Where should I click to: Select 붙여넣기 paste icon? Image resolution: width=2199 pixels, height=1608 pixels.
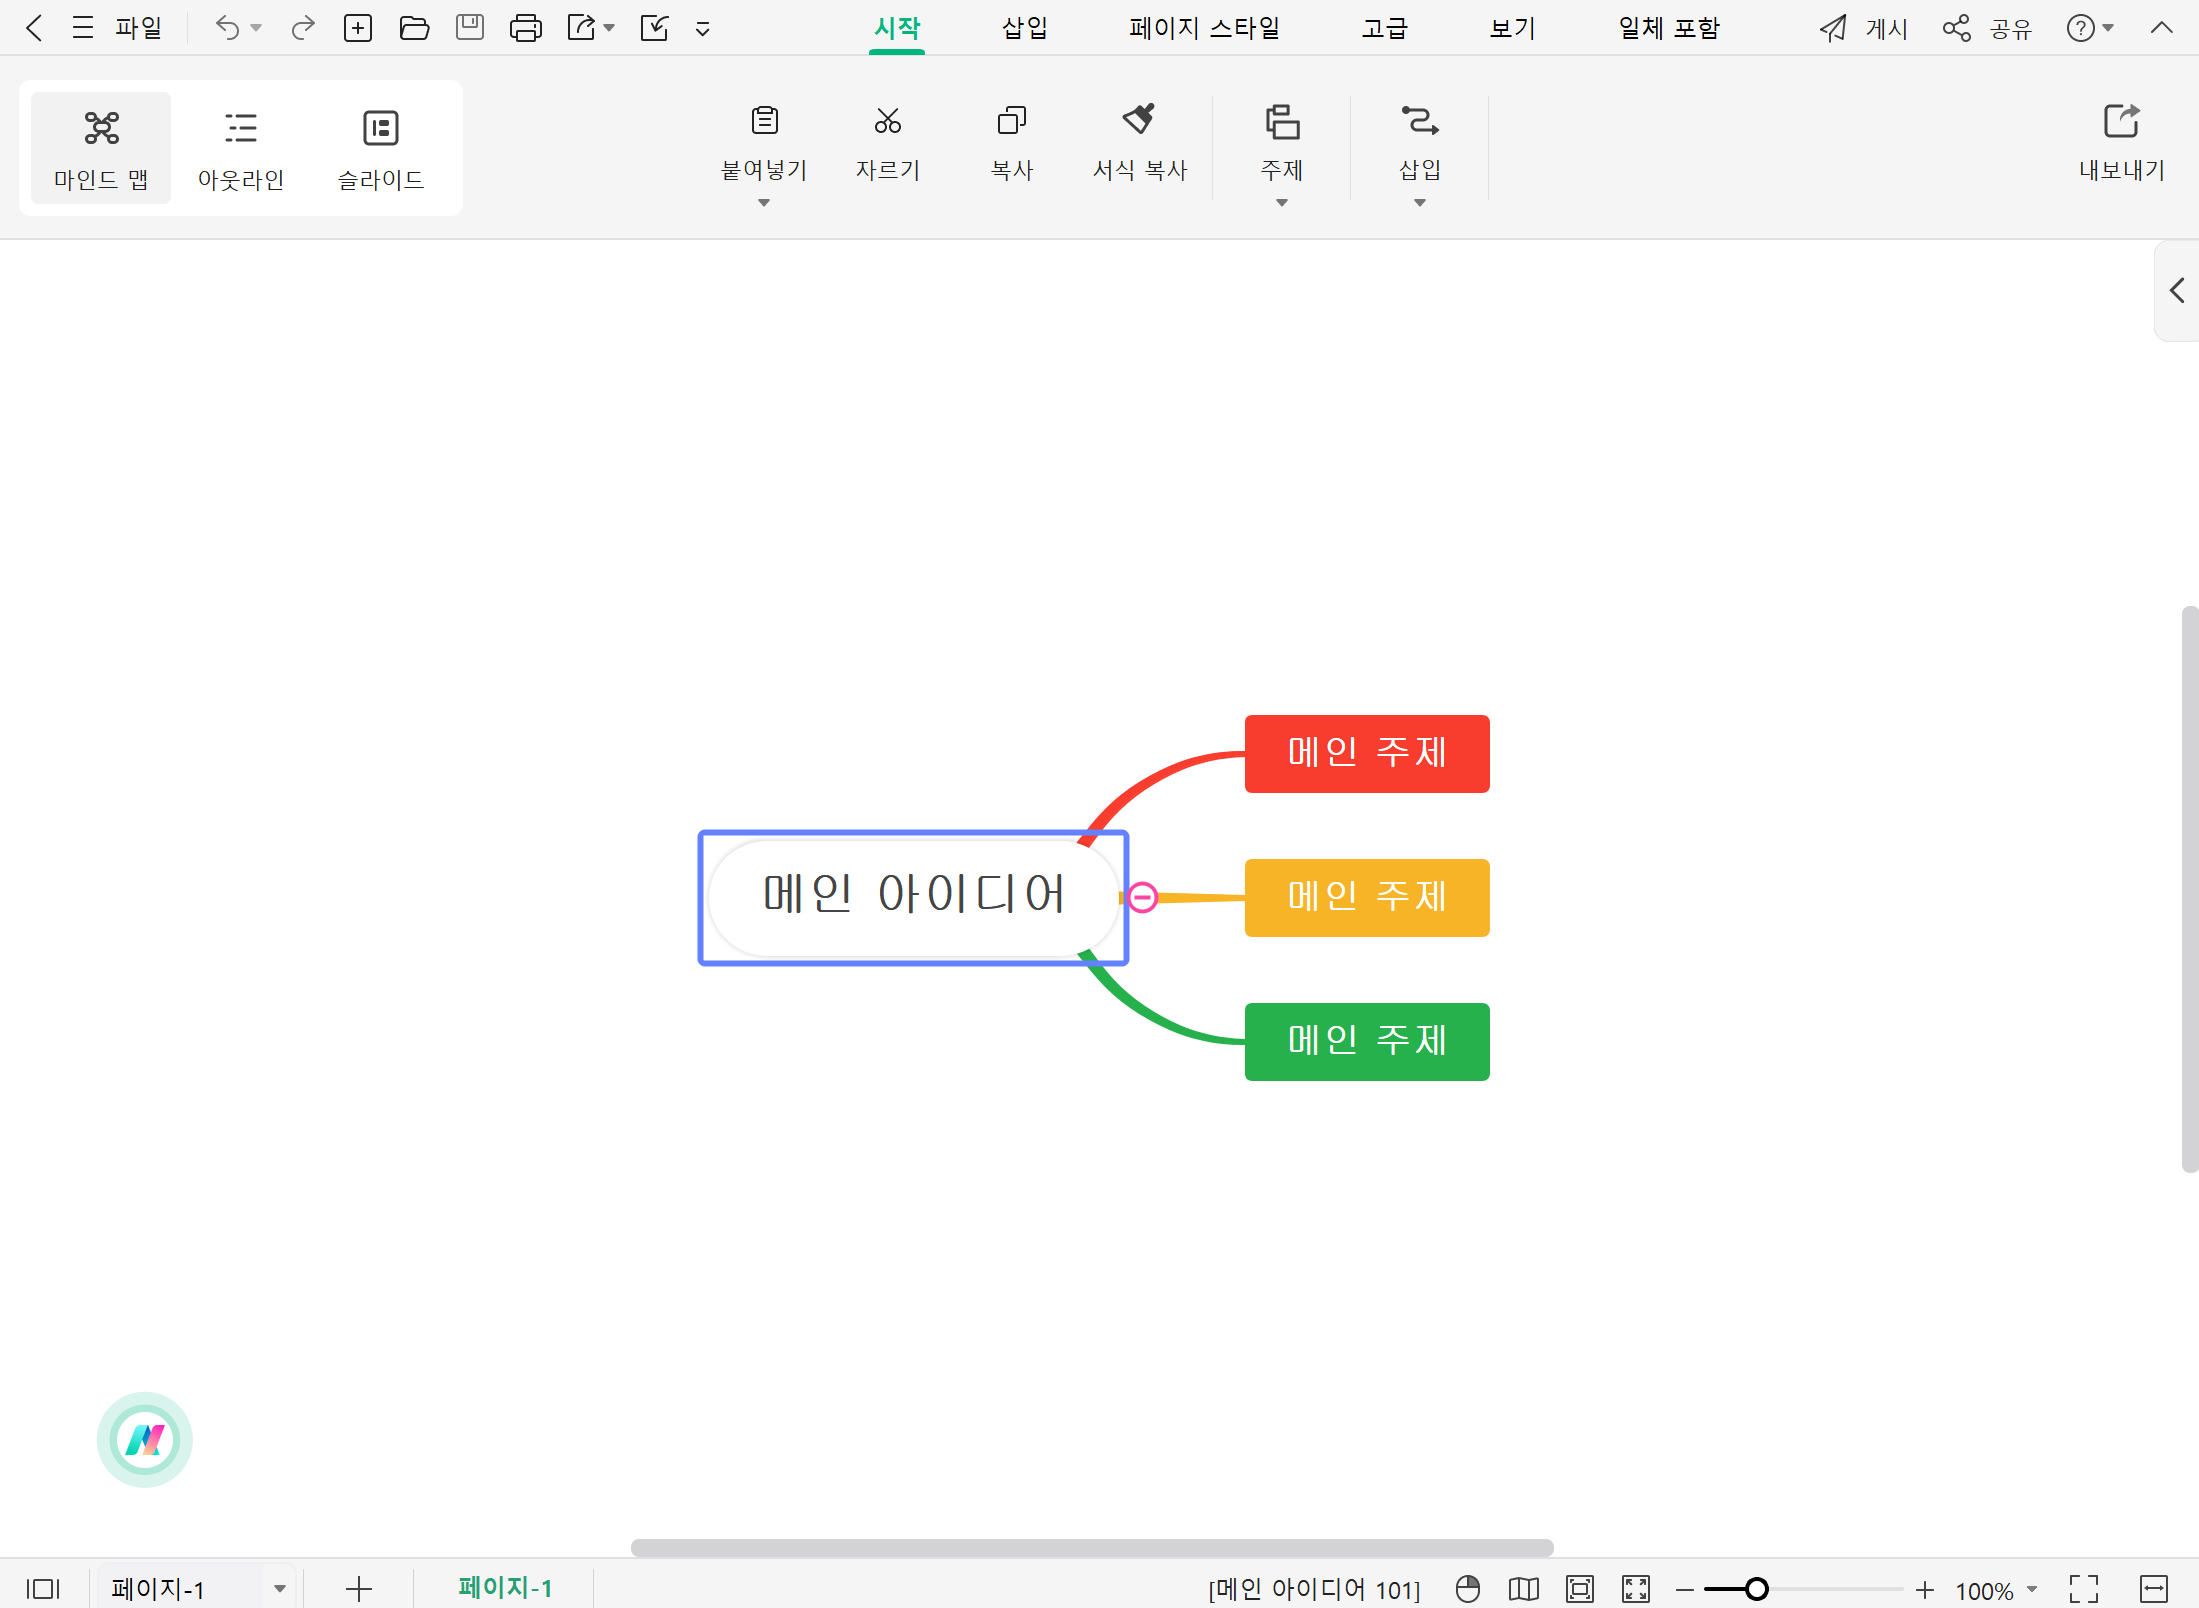click(765, 121)
